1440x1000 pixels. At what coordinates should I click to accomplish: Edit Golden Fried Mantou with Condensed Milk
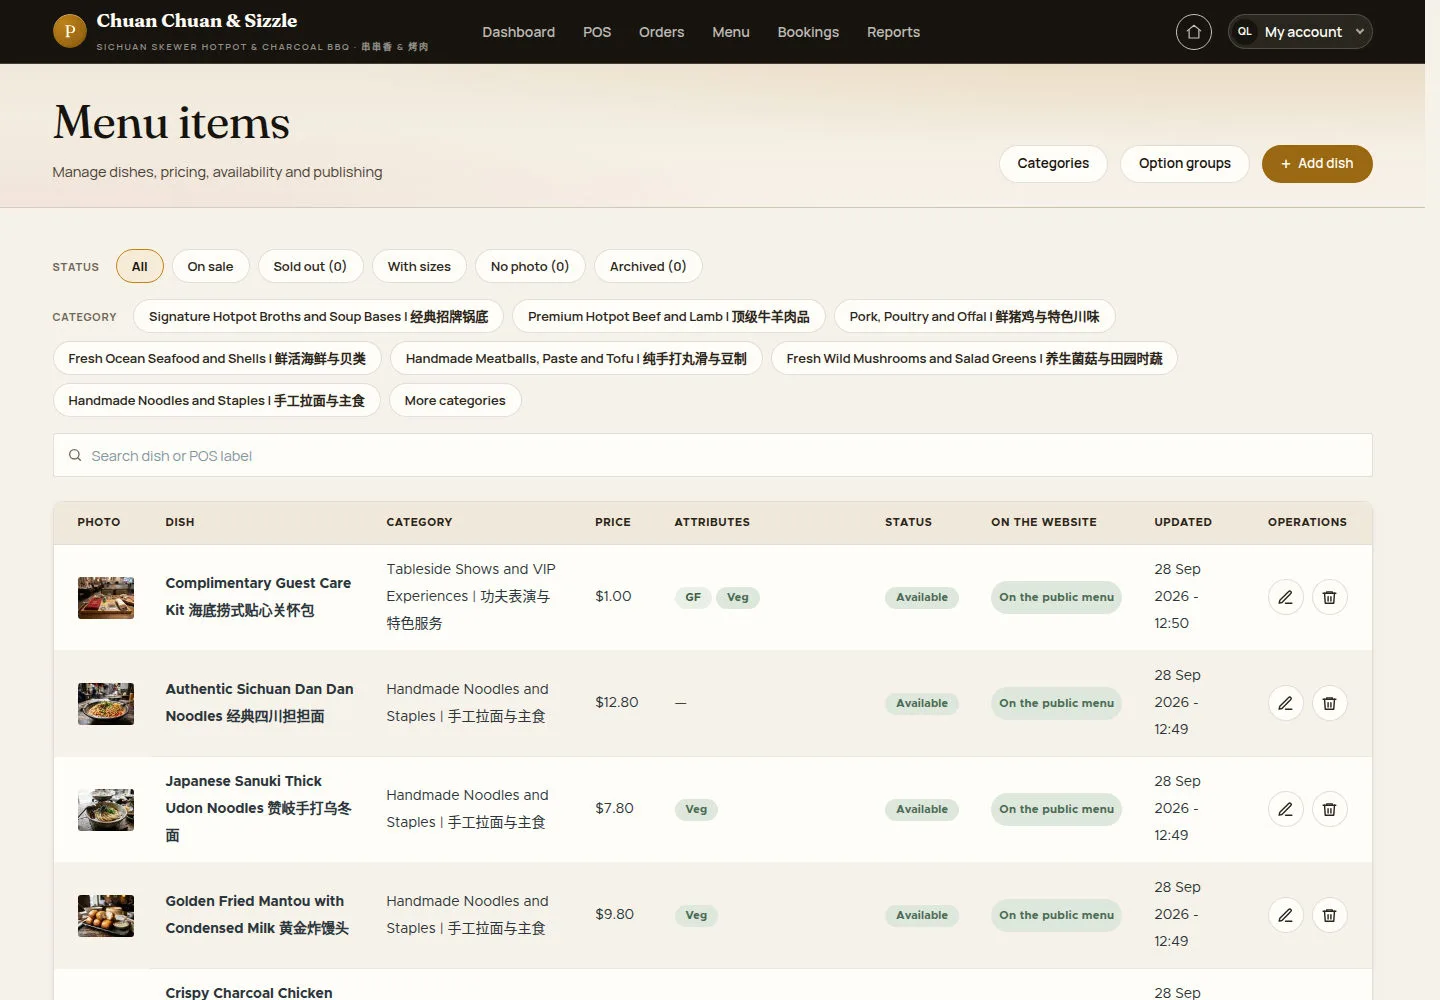pos(1285,915)
